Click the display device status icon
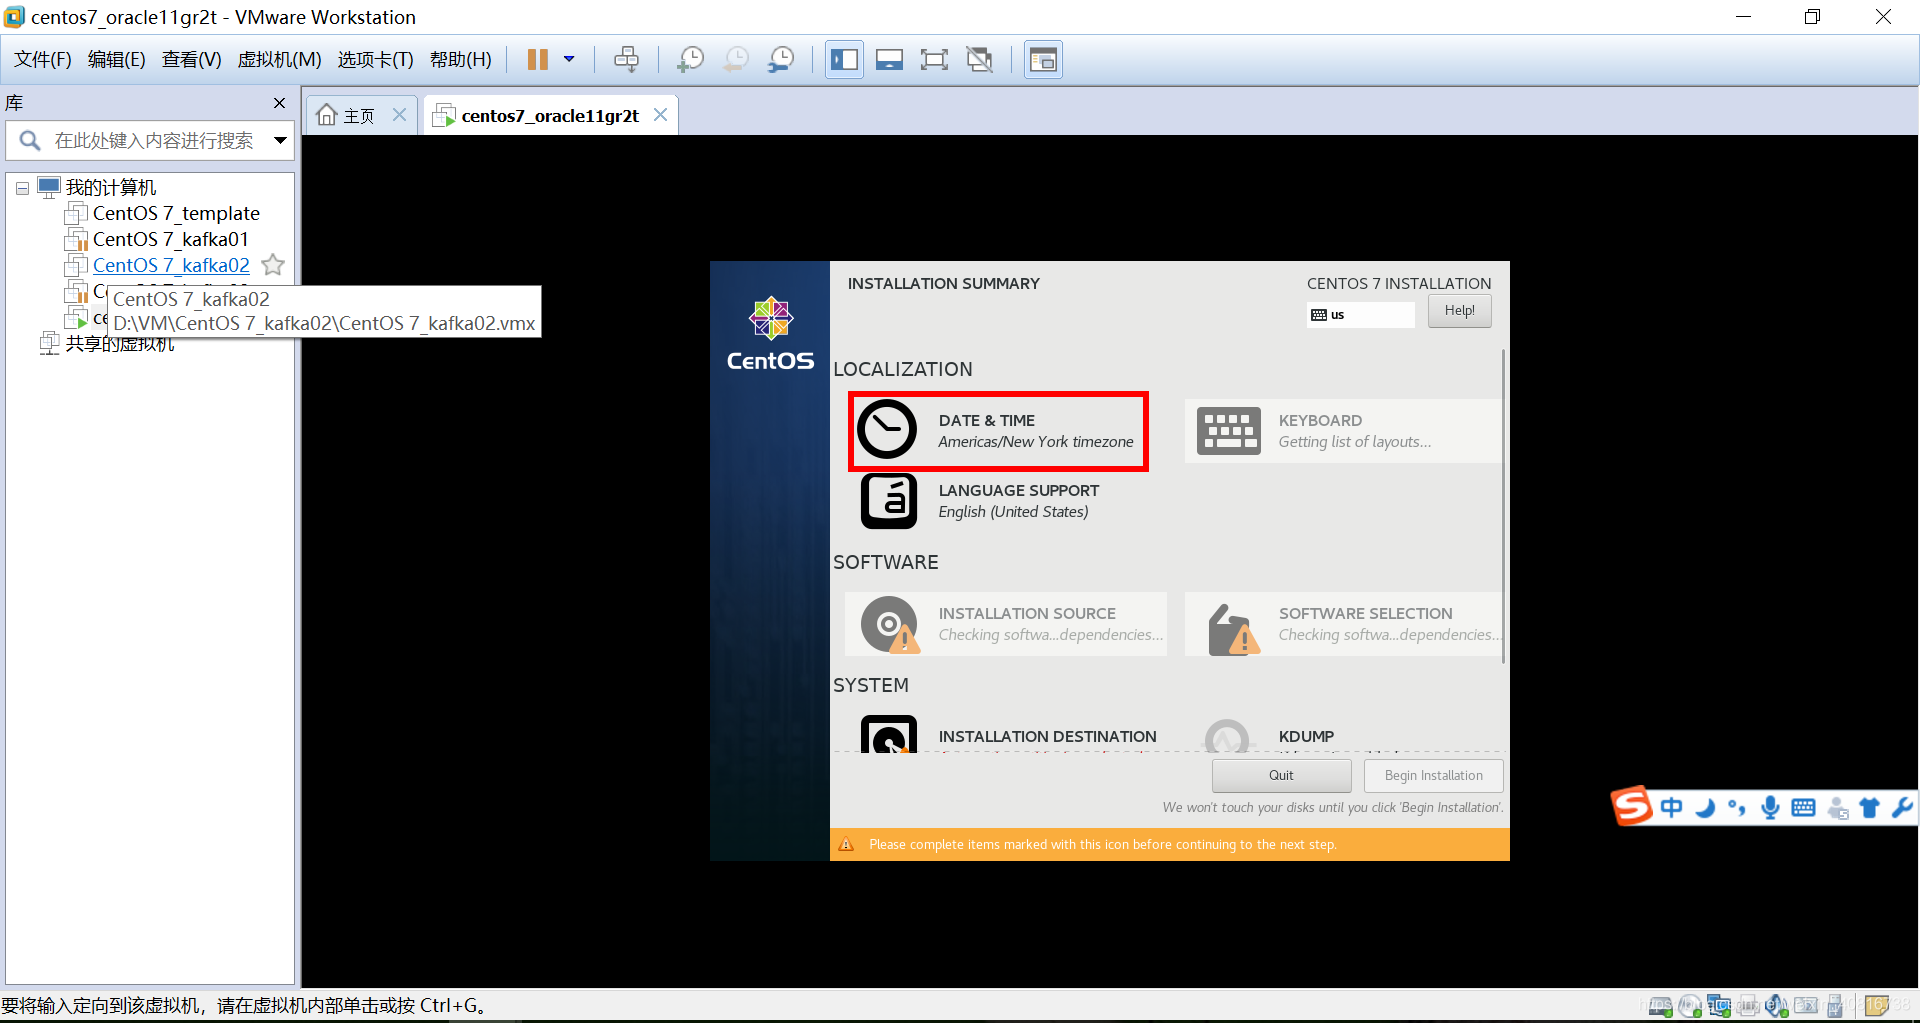Viewport: 1920px width, 1023px height. 1806,1006
